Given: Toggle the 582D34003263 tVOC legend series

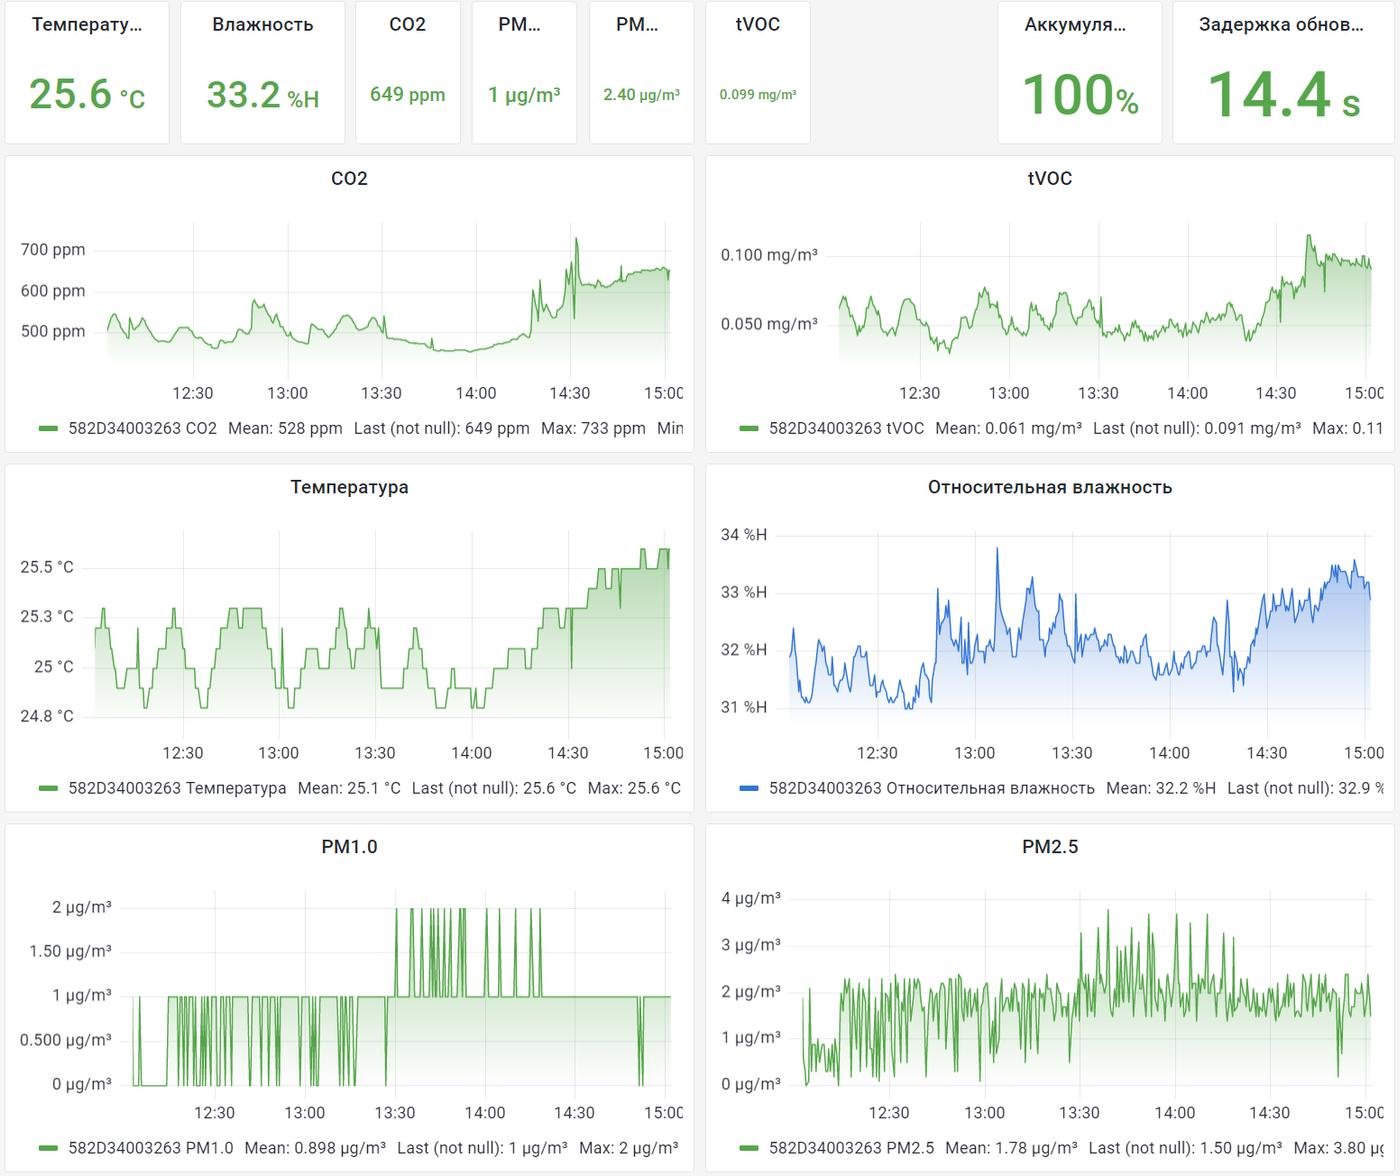Looking at the screenshot, I should point(846,428).
